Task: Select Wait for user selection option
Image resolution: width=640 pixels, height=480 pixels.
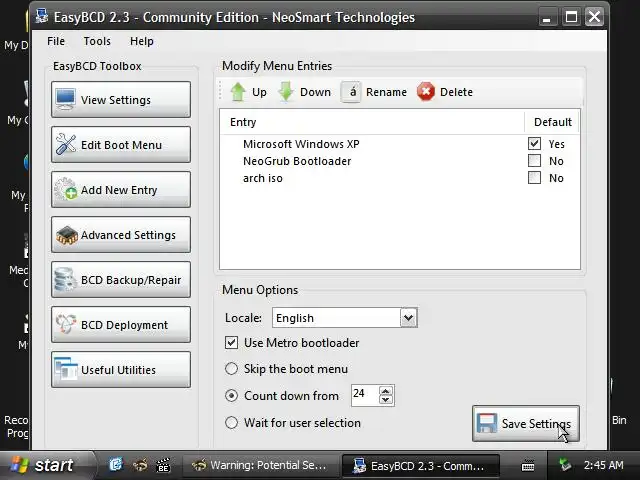Action: click(x=231, y=422)
